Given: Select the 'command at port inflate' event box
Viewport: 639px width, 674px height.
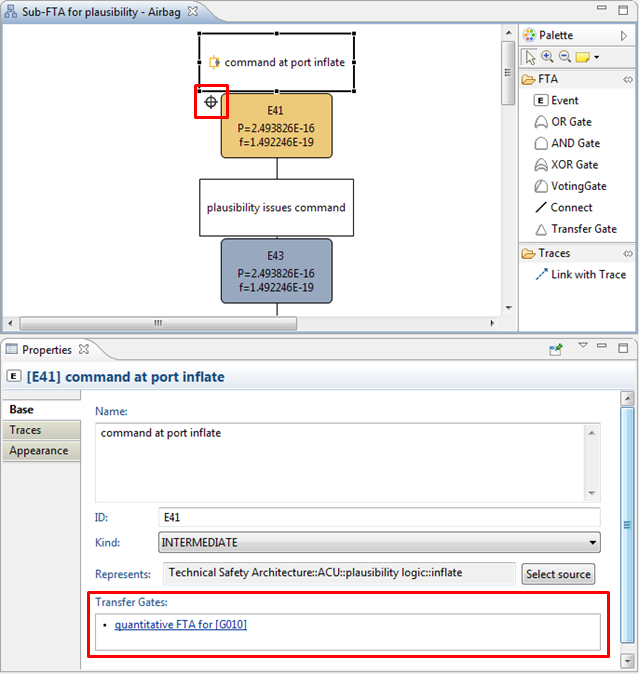Looking at the screenshot, I should coord(277,62).
